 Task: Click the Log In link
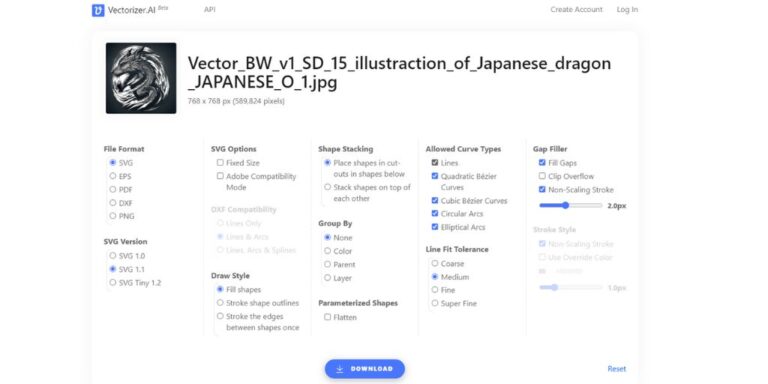(627, 9)
